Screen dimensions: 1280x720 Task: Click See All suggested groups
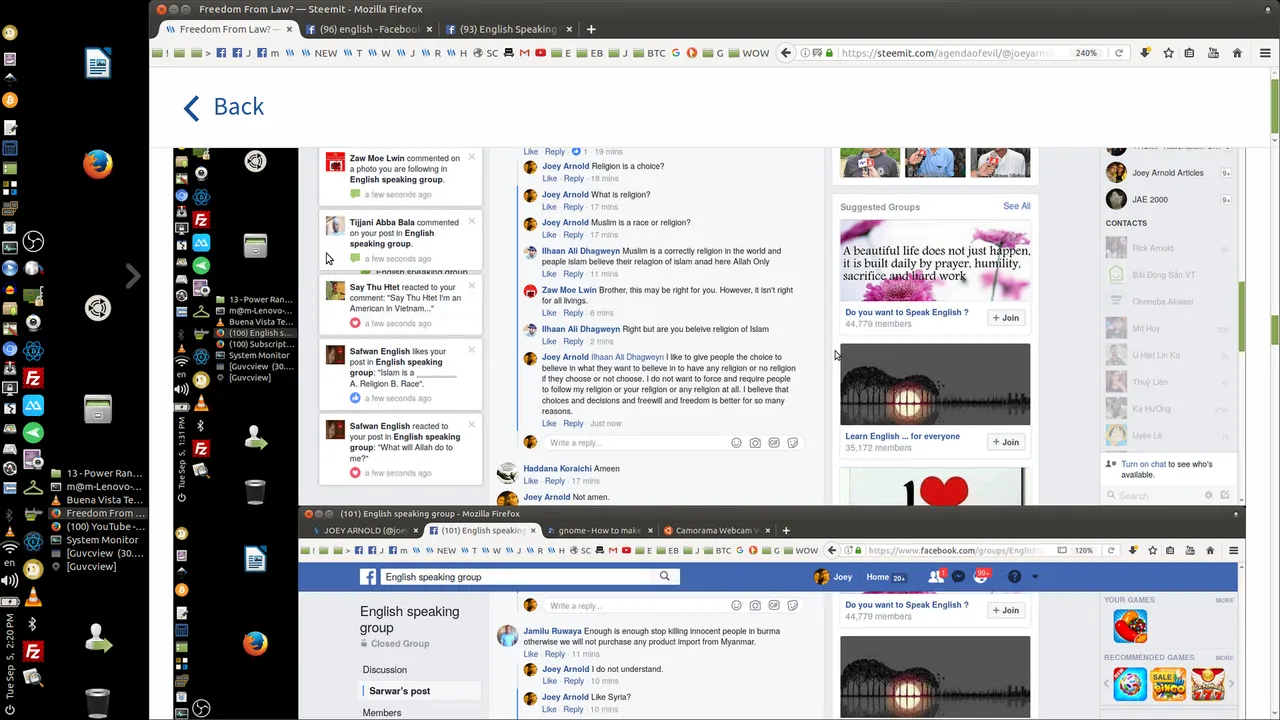point(1017,206)
